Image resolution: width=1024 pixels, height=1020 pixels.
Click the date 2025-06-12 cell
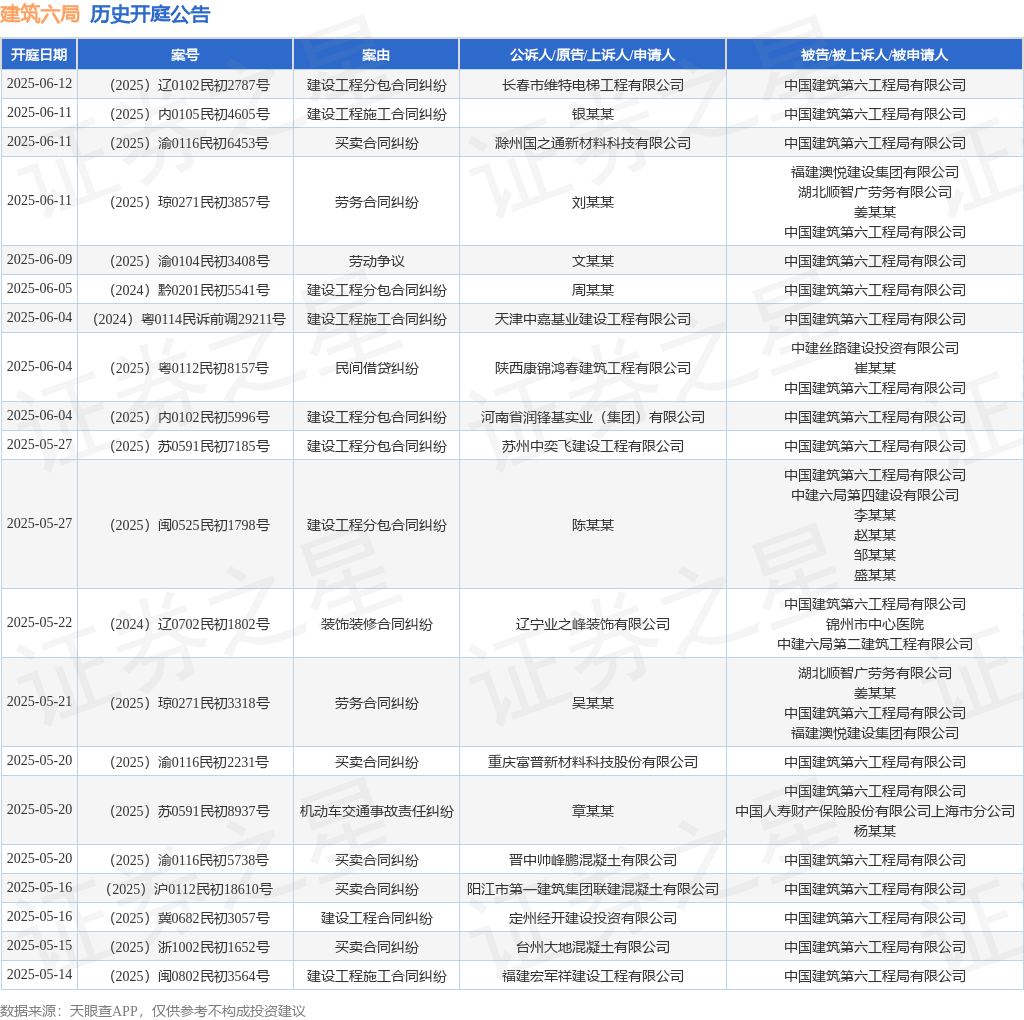[39, 84]
